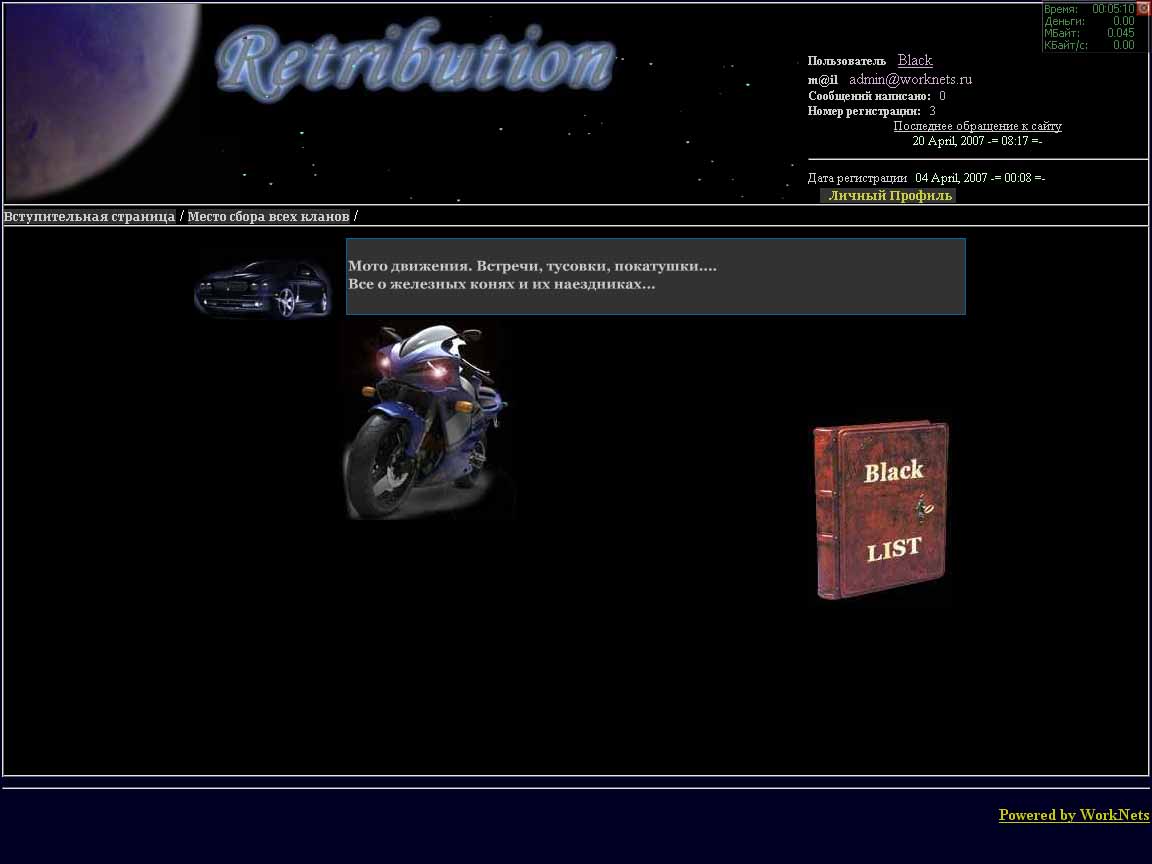Click the Номер регистрации: 3 text

coord(871,111)
